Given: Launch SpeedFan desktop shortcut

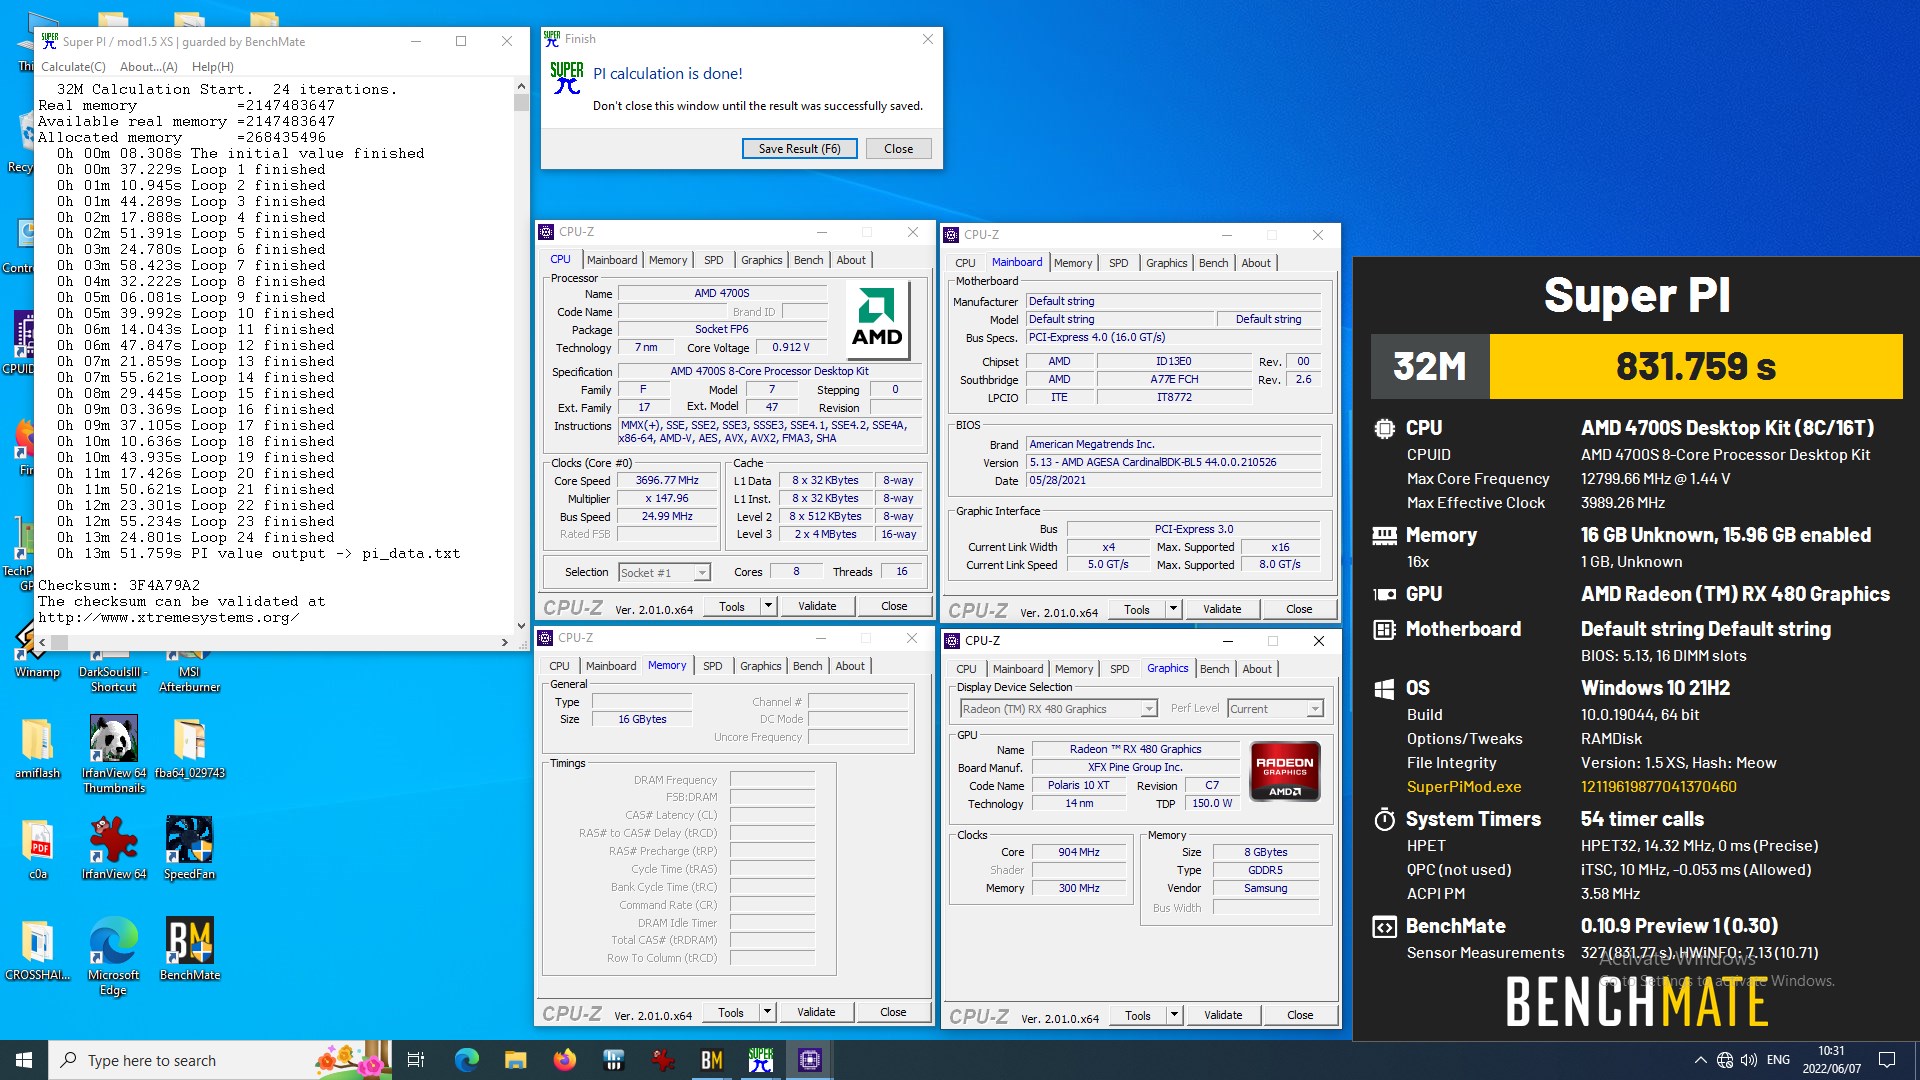Looking at the screenshot, I should pyautogui.click(x=189, y=848).
